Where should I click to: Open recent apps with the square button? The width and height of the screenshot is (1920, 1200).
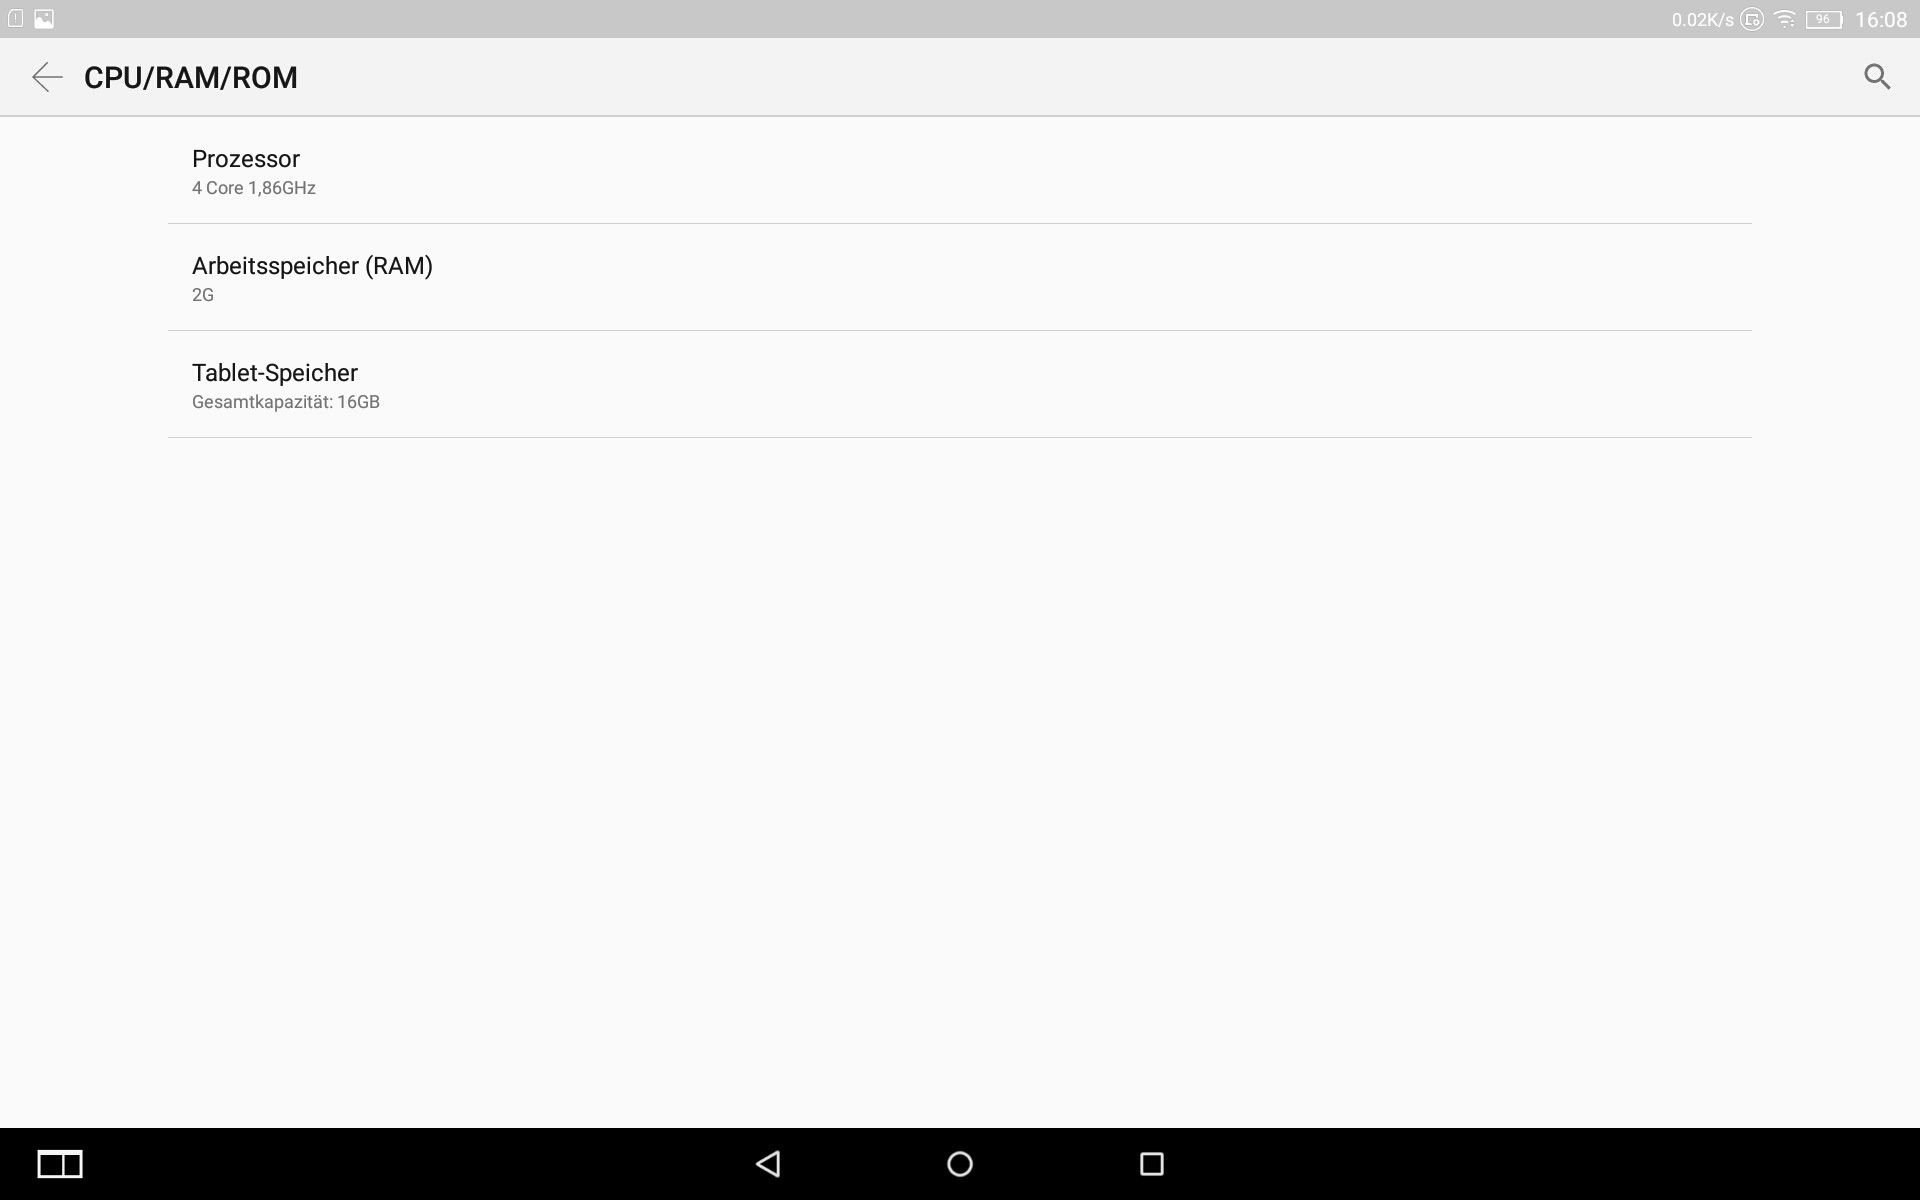[x=1152, y=1164]
